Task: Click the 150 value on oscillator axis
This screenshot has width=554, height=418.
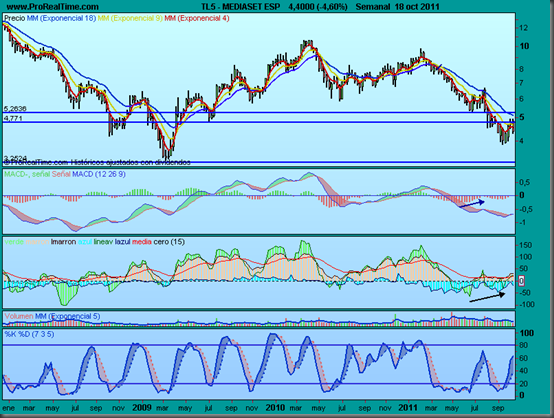Action: pos(525,245)
